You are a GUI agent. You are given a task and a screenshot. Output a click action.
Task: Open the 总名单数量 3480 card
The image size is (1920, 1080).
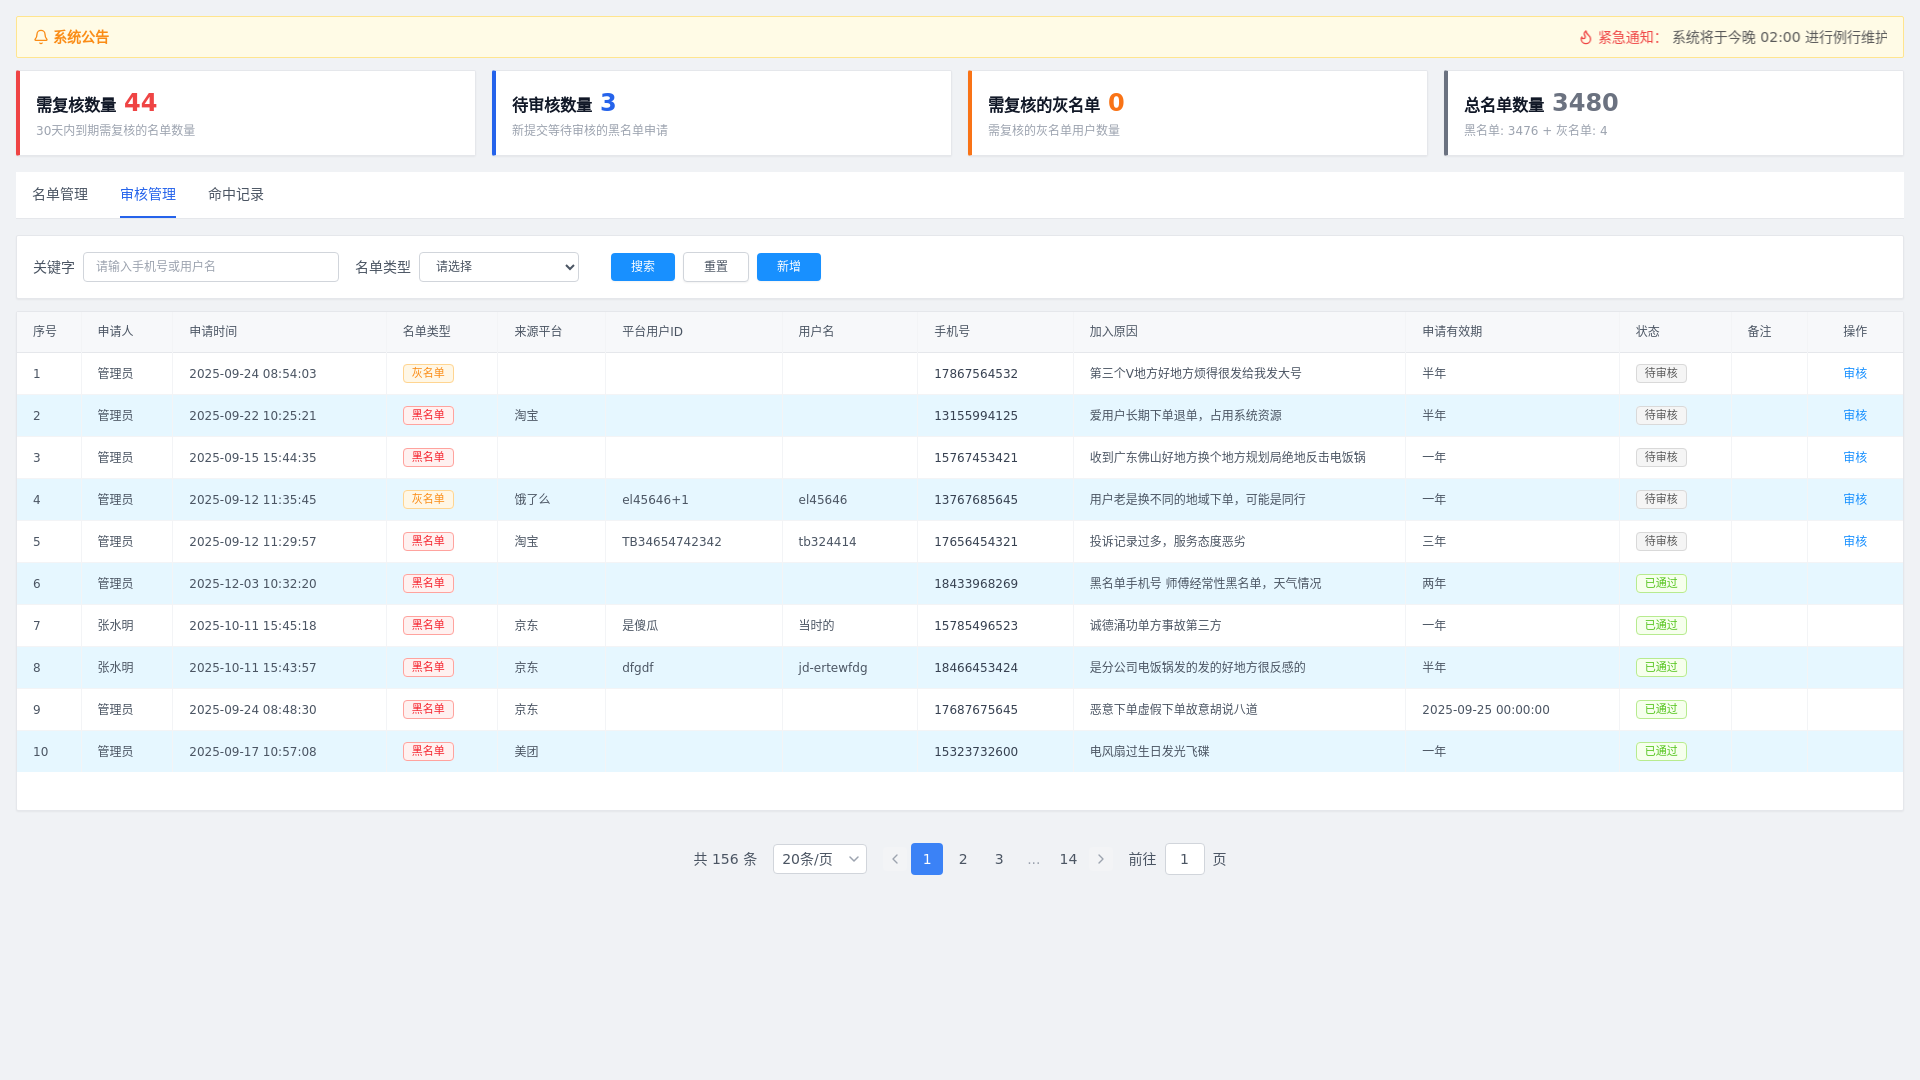[1674, 113]
